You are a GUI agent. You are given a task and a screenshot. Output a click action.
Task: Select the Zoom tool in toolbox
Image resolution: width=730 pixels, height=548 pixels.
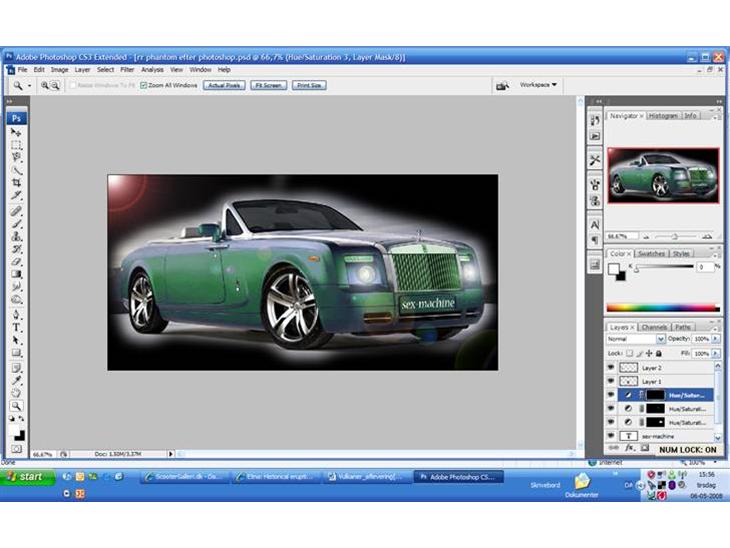[17, 406]
